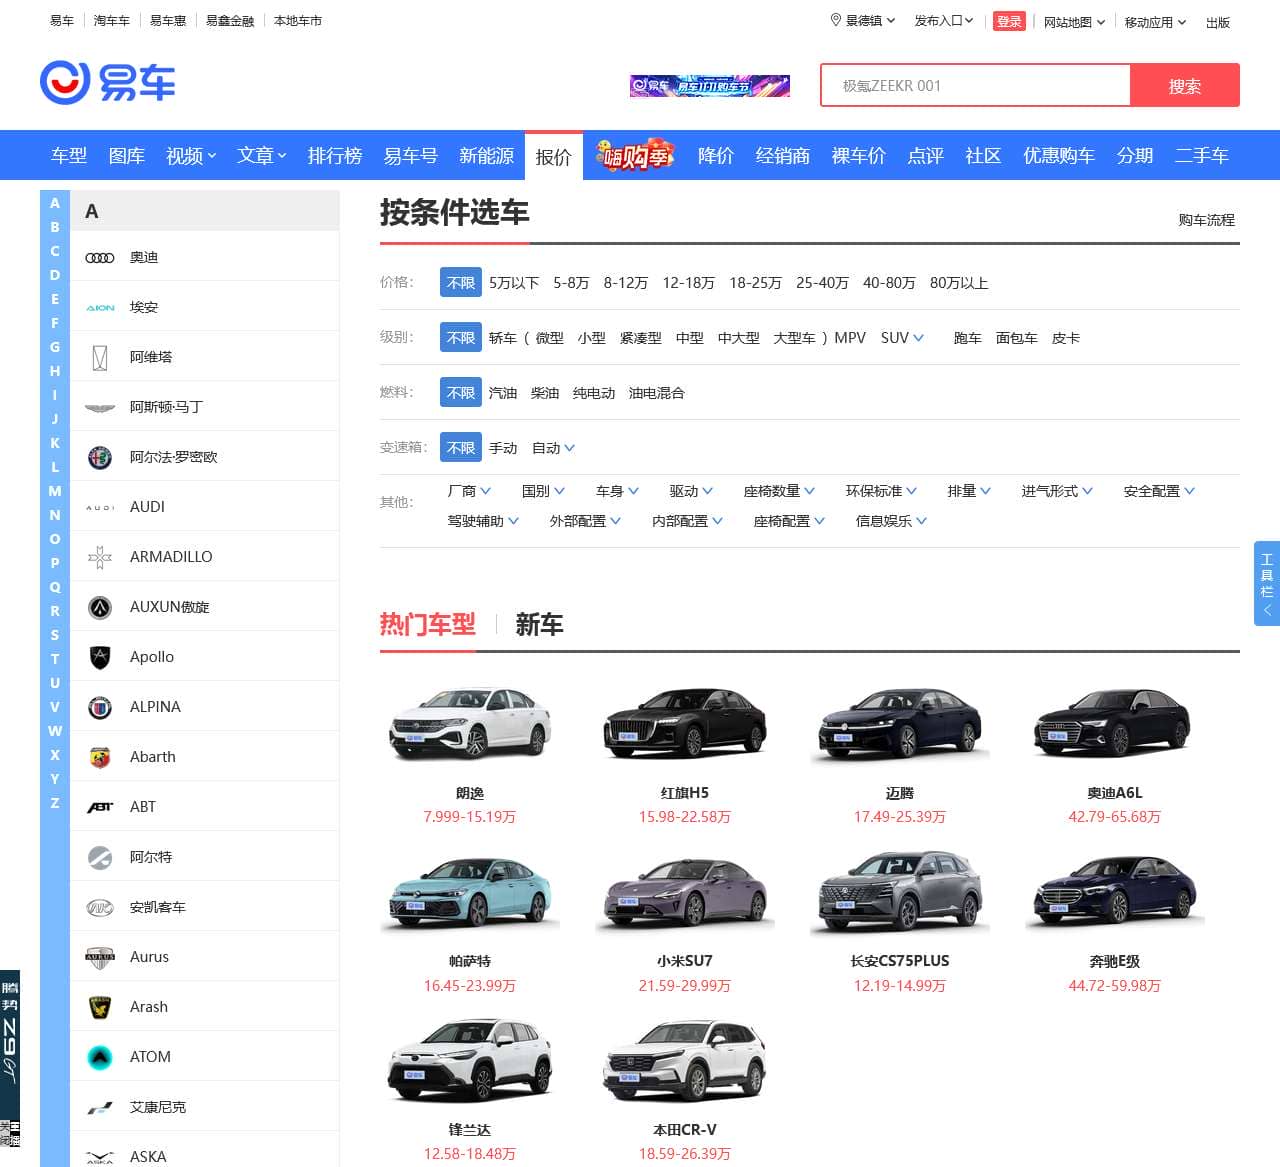Viewport: 1280px width, 1167px height.
Task: Click the Audi four-rings brand logo
Action: coord(100,258)
